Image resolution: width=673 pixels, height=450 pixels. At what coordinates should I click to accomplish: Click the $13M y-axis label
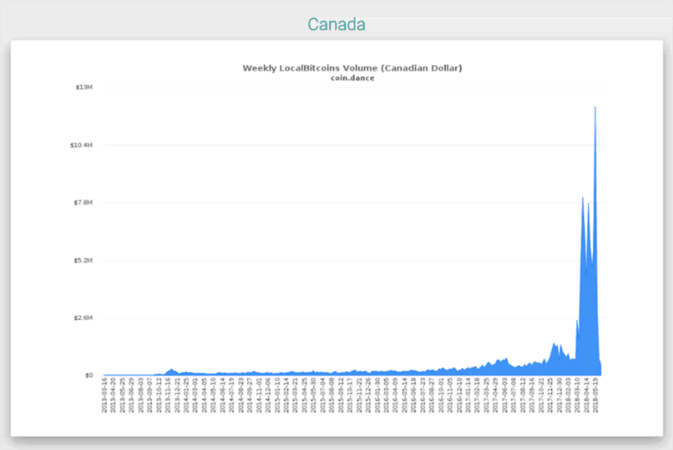pyautogui.click(x=84, y=87)
